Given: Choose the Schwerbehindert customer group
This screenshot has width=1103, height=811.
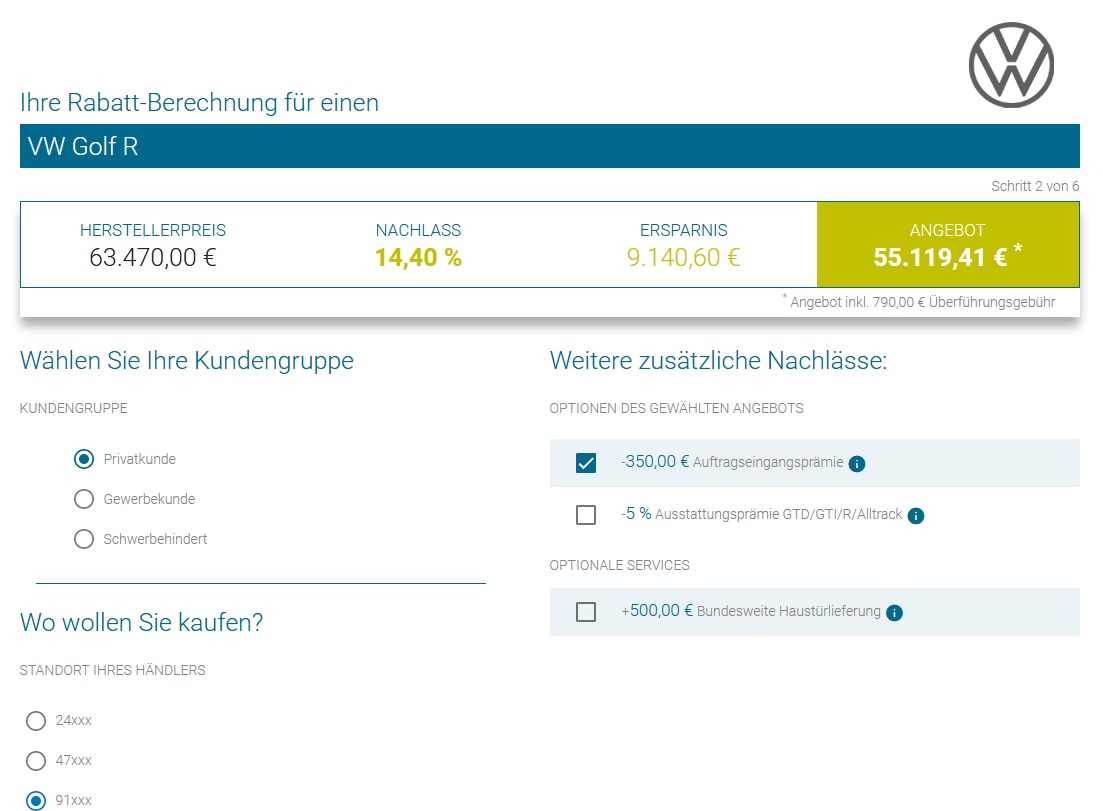Looking at the screenshot, I should pyautogui.click(x=84, y=539).
